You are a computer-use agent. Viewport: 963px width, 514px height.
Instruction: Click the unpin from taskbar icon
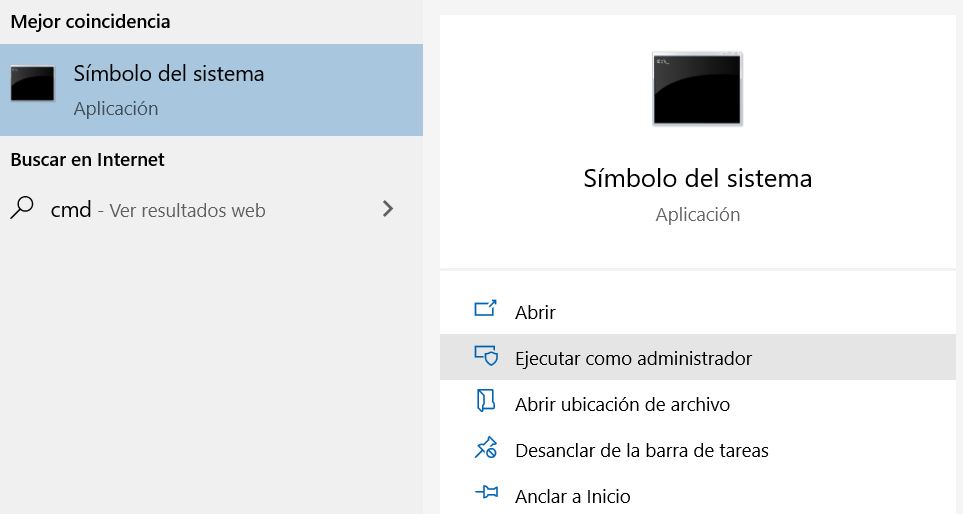click(485, 449)
